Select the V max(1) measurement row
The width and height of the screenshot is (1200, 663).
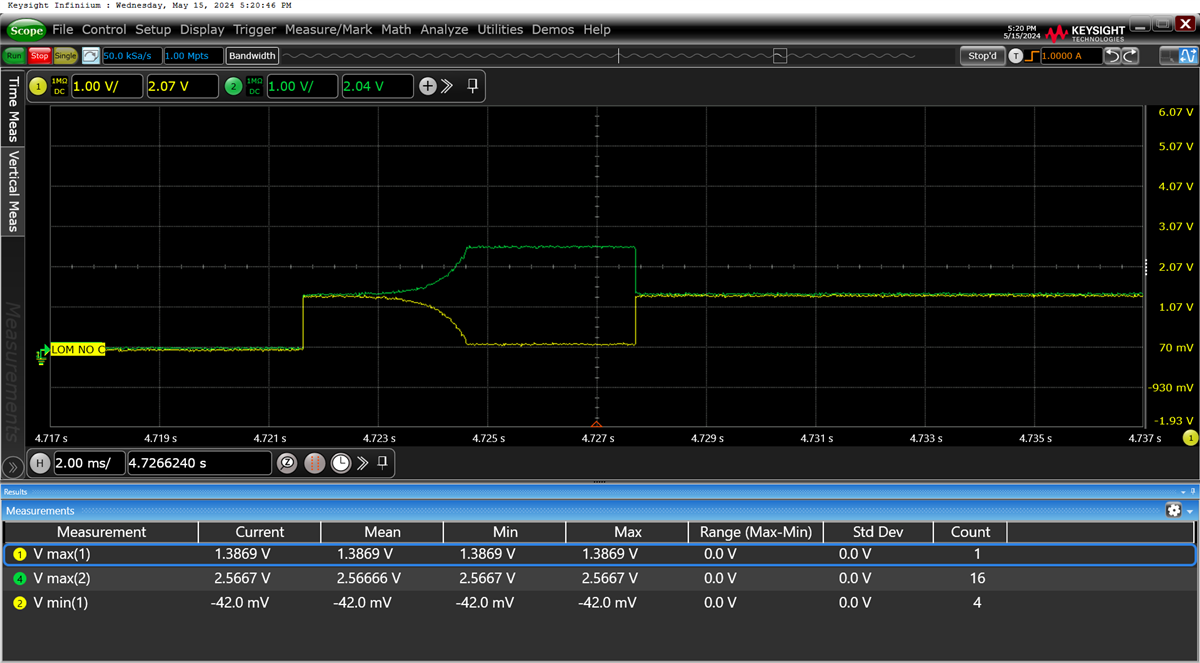click(x=600, y=553)
